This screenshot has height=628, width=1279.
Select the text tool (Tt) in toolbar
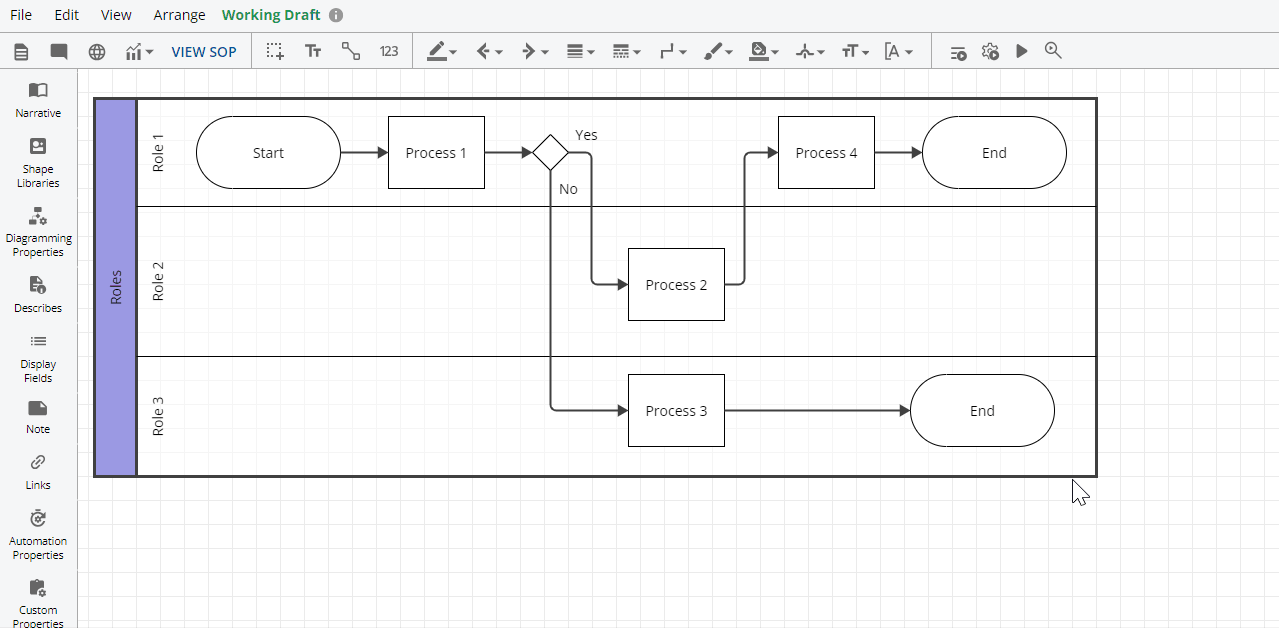pos(313,51)
